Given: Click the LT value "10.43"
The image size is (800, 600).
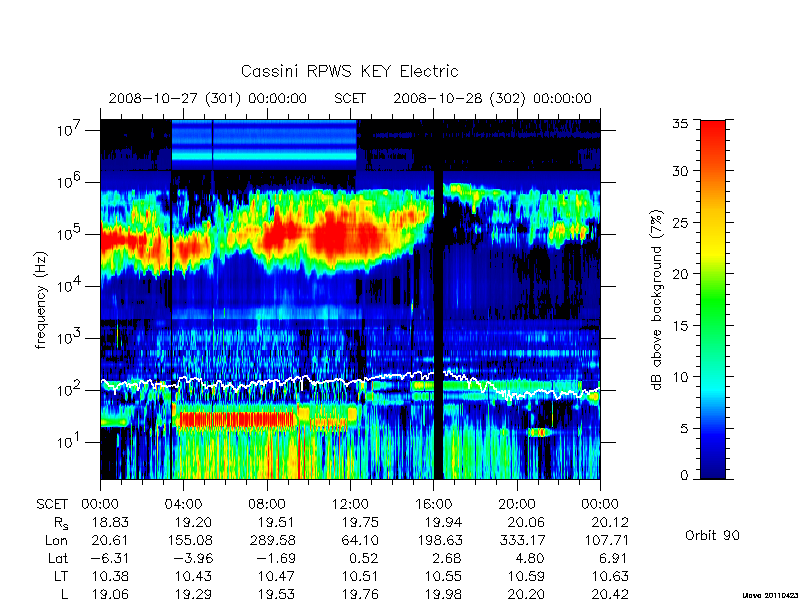Looking at the screenshot, I should 193,576.
